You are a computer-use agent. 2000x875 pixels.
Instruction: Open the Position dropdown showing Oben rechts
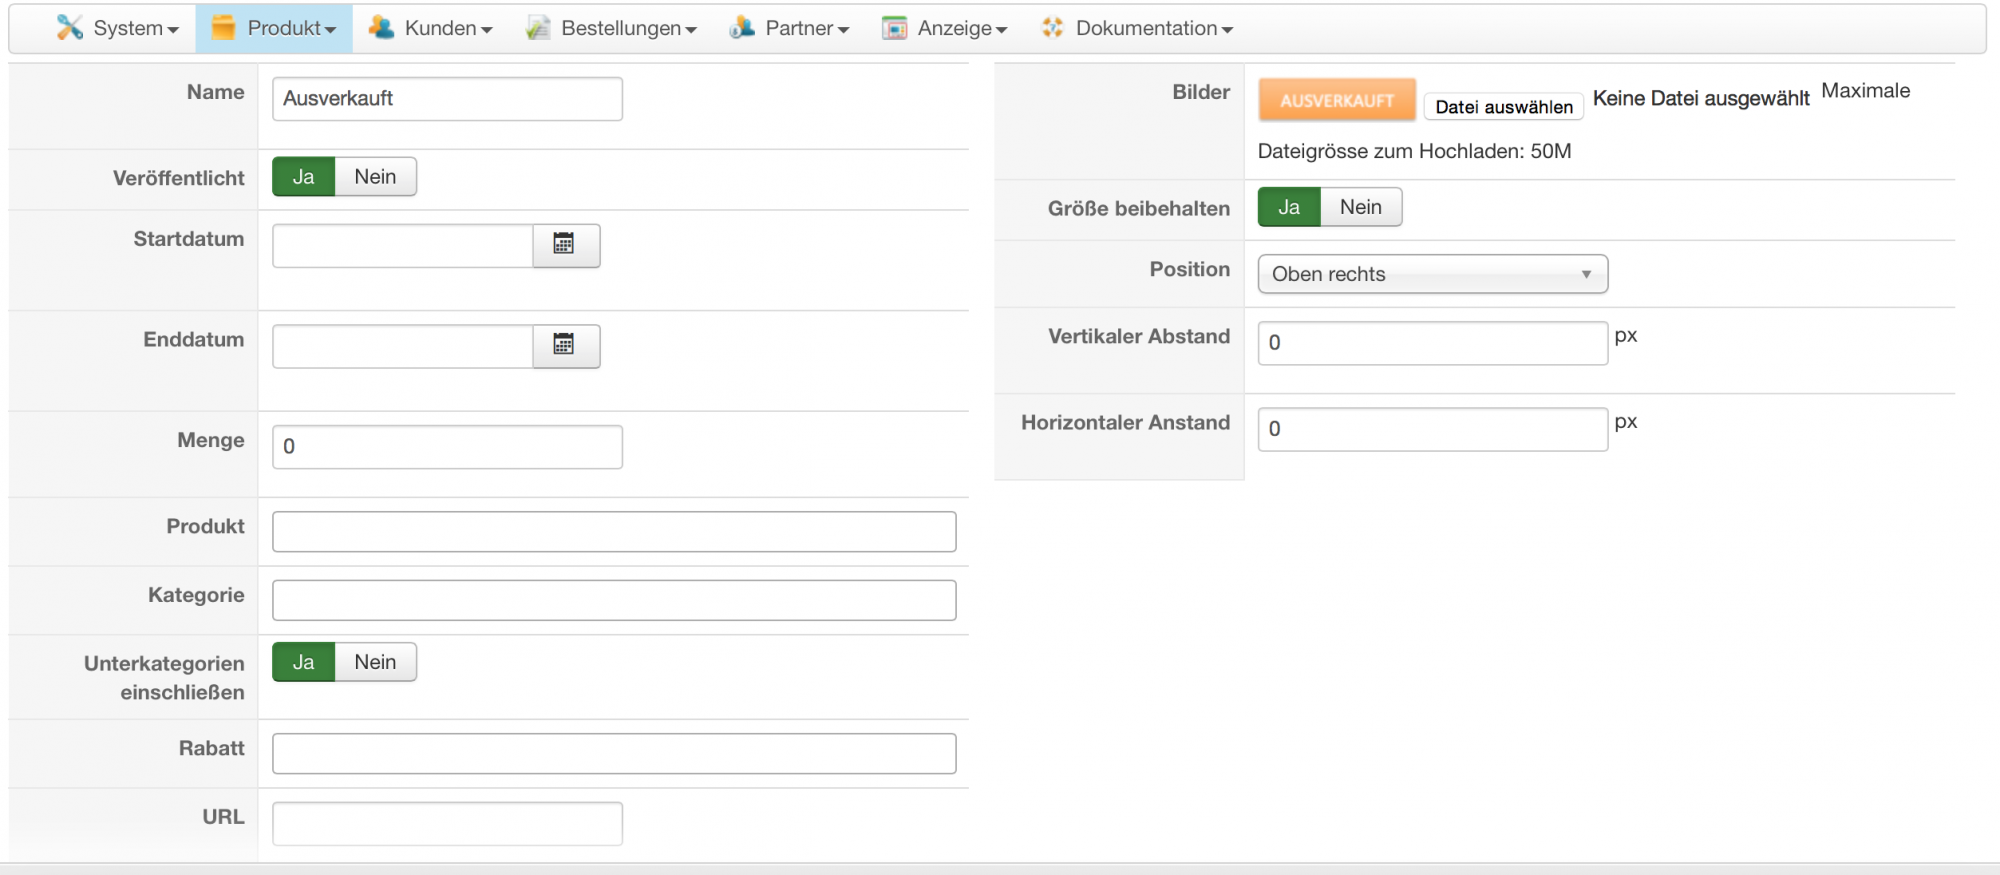tap(1433, 274)
